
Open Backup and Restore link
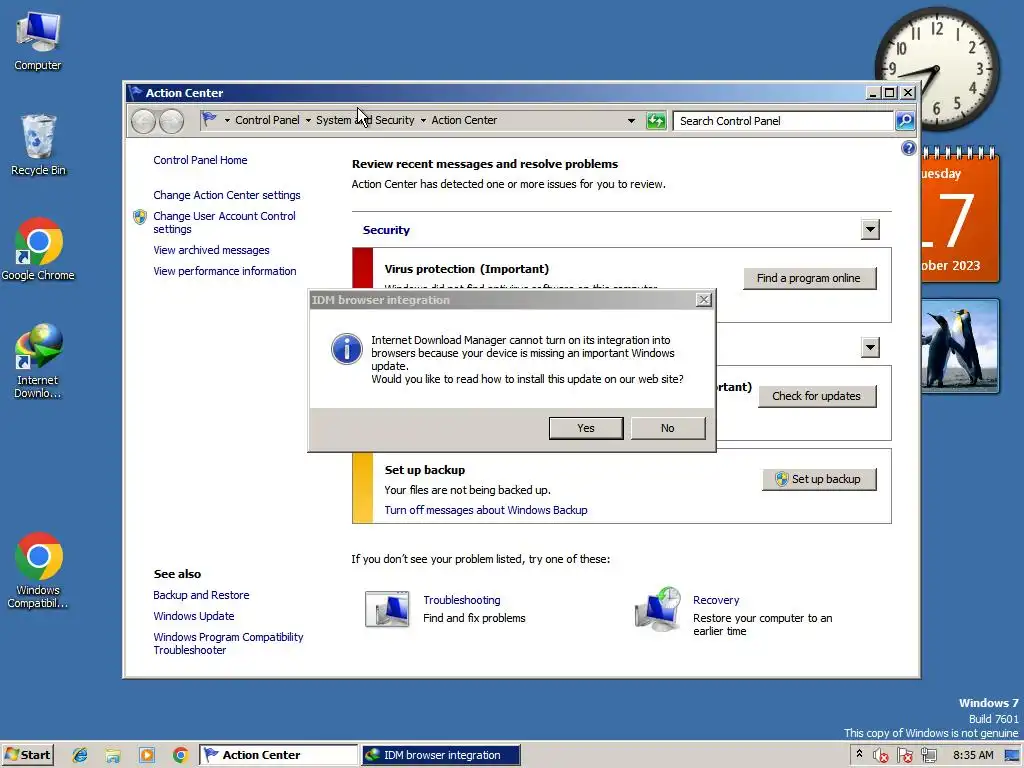(x=201, y=595)
